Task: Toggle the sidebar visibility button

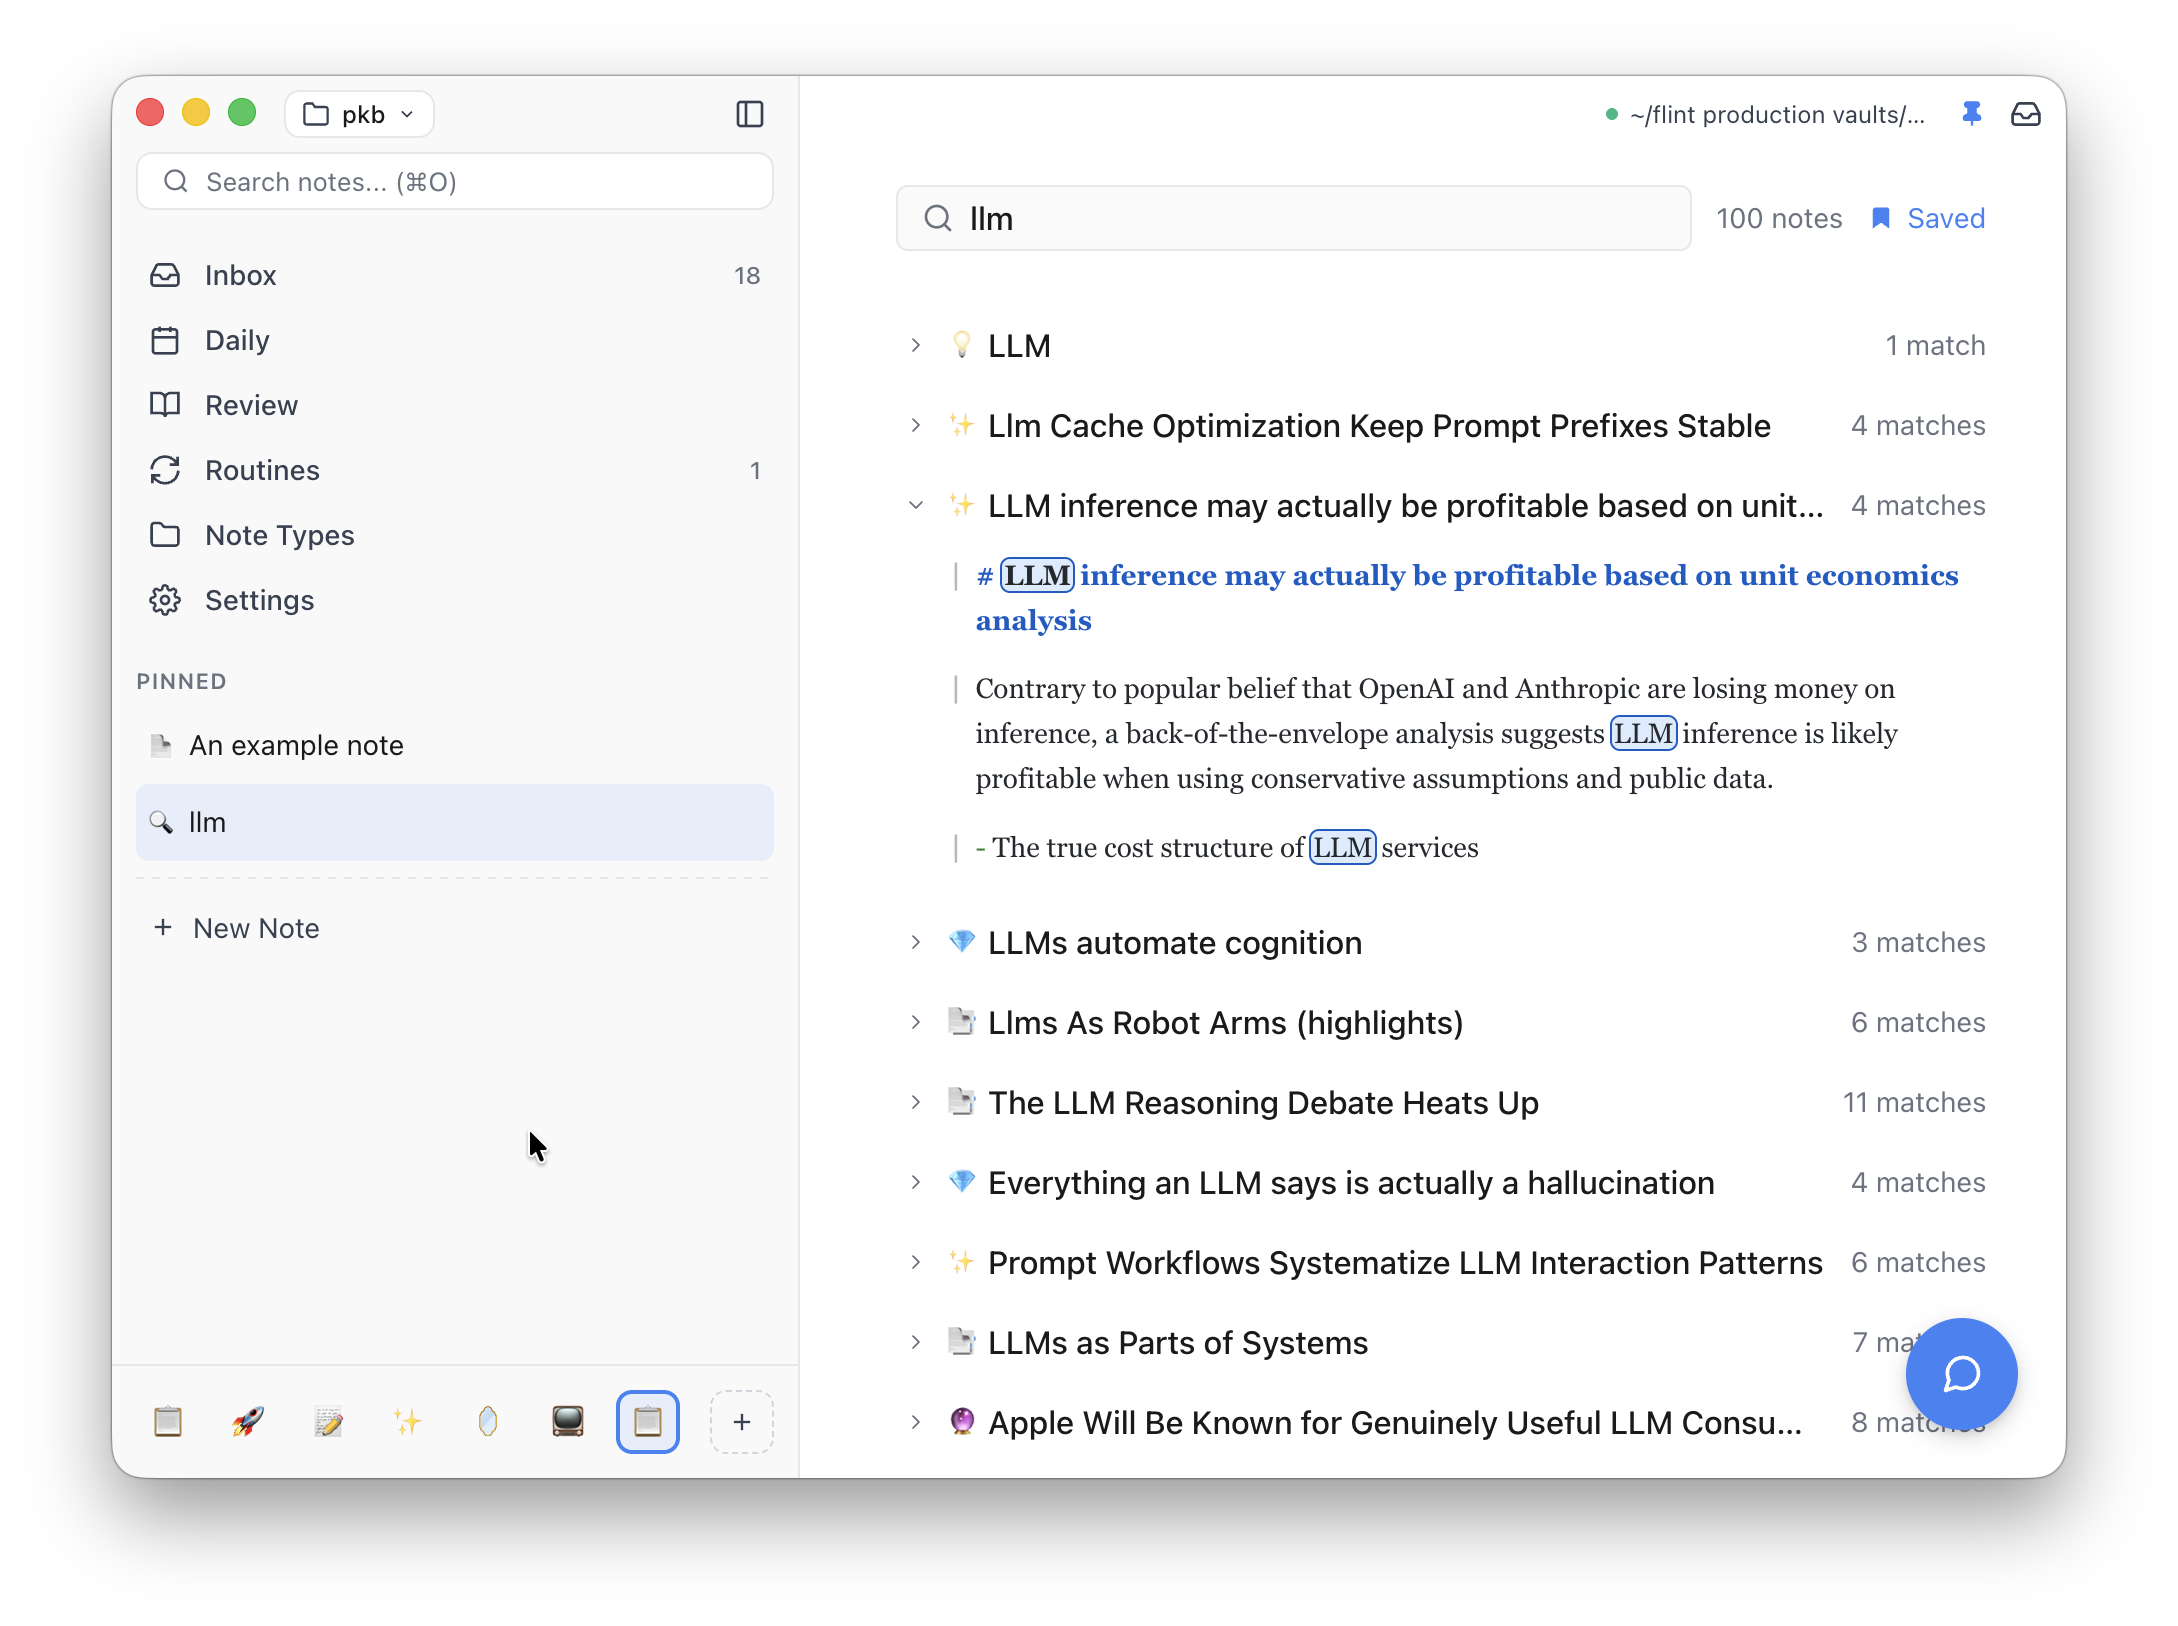Action: tap(749, 114)
